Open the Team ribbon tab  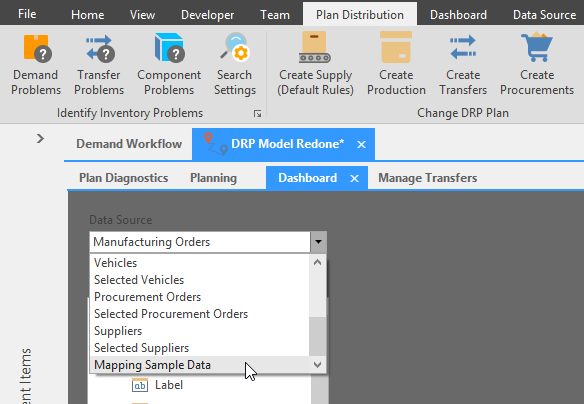coord(274,15)
